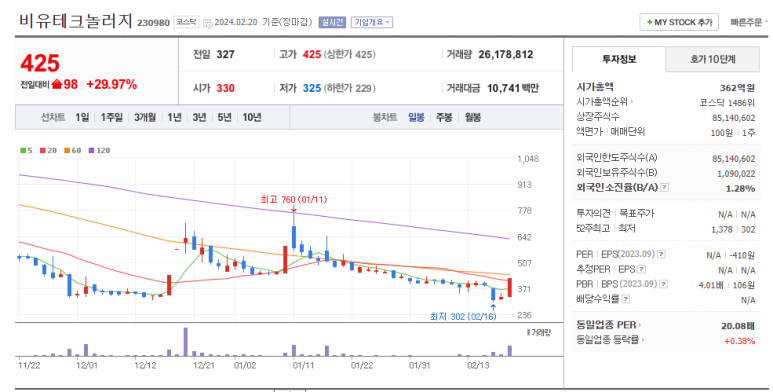Click the 전일 value 327
The image size is (773, 392).
coord(225,55)
